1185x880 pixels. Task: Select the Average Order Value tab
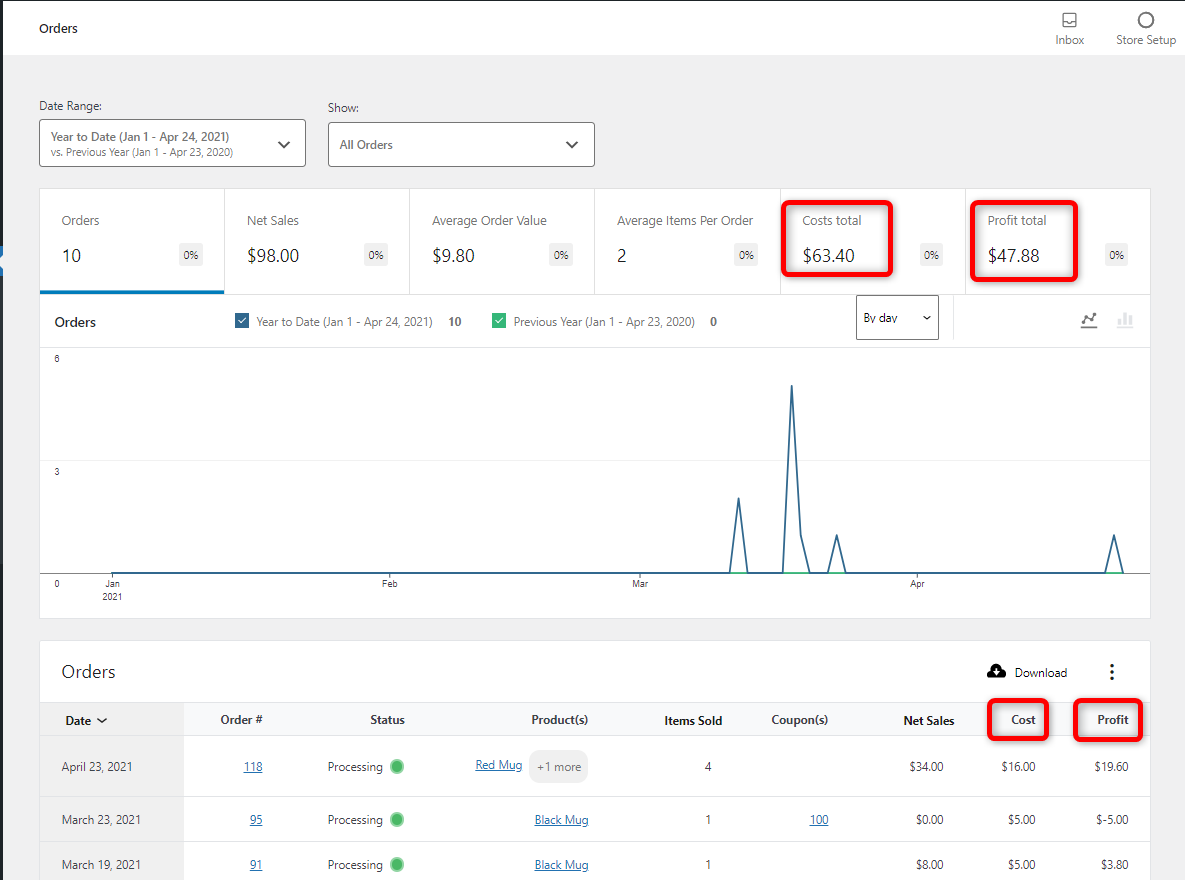pyautogui.click(x=502, y=241)
